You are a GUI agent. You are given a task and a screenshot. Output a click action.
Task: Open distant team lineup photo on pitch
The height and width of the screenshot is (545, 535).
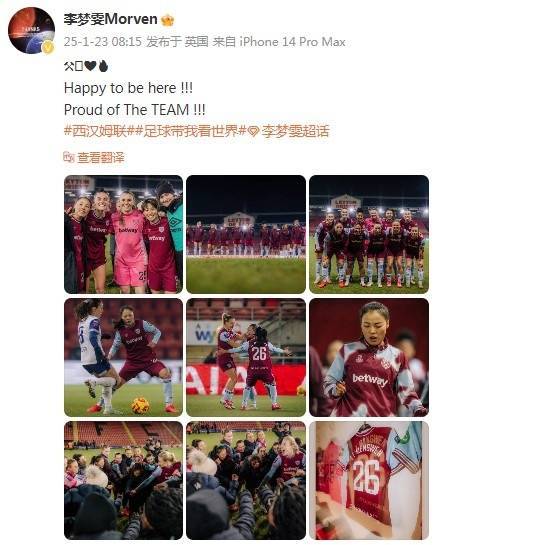pos(246,234)
